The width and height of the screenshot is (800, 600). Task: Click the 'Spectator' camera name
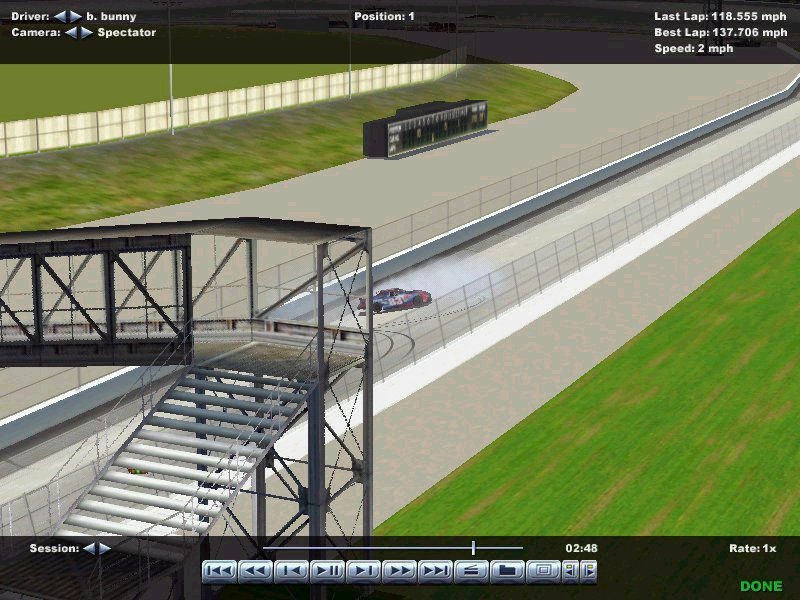tap(127, 33)
